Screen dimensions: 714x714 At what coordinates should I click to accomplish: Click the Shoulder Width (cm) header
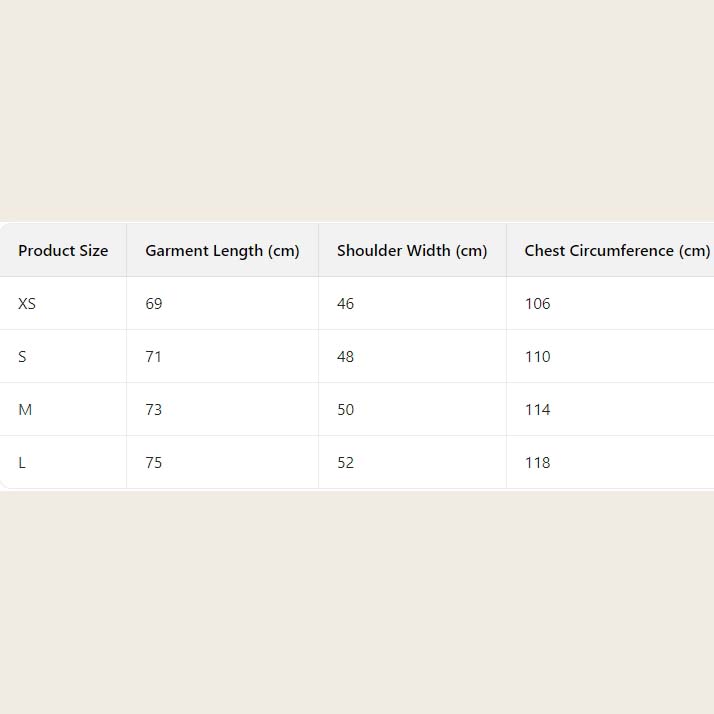tap(412, 251)
